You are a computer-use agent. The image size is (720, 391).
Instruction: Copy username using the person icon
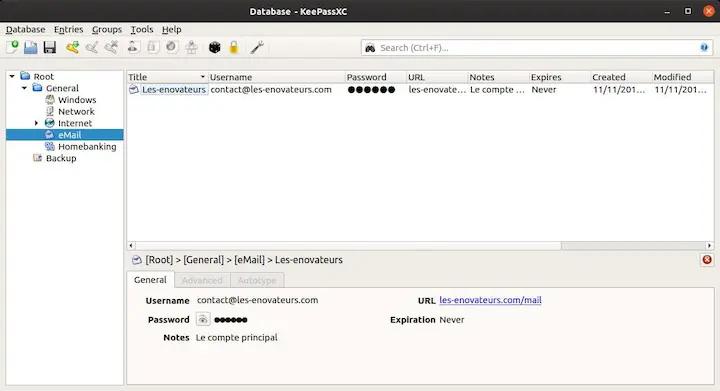point(134,47)
